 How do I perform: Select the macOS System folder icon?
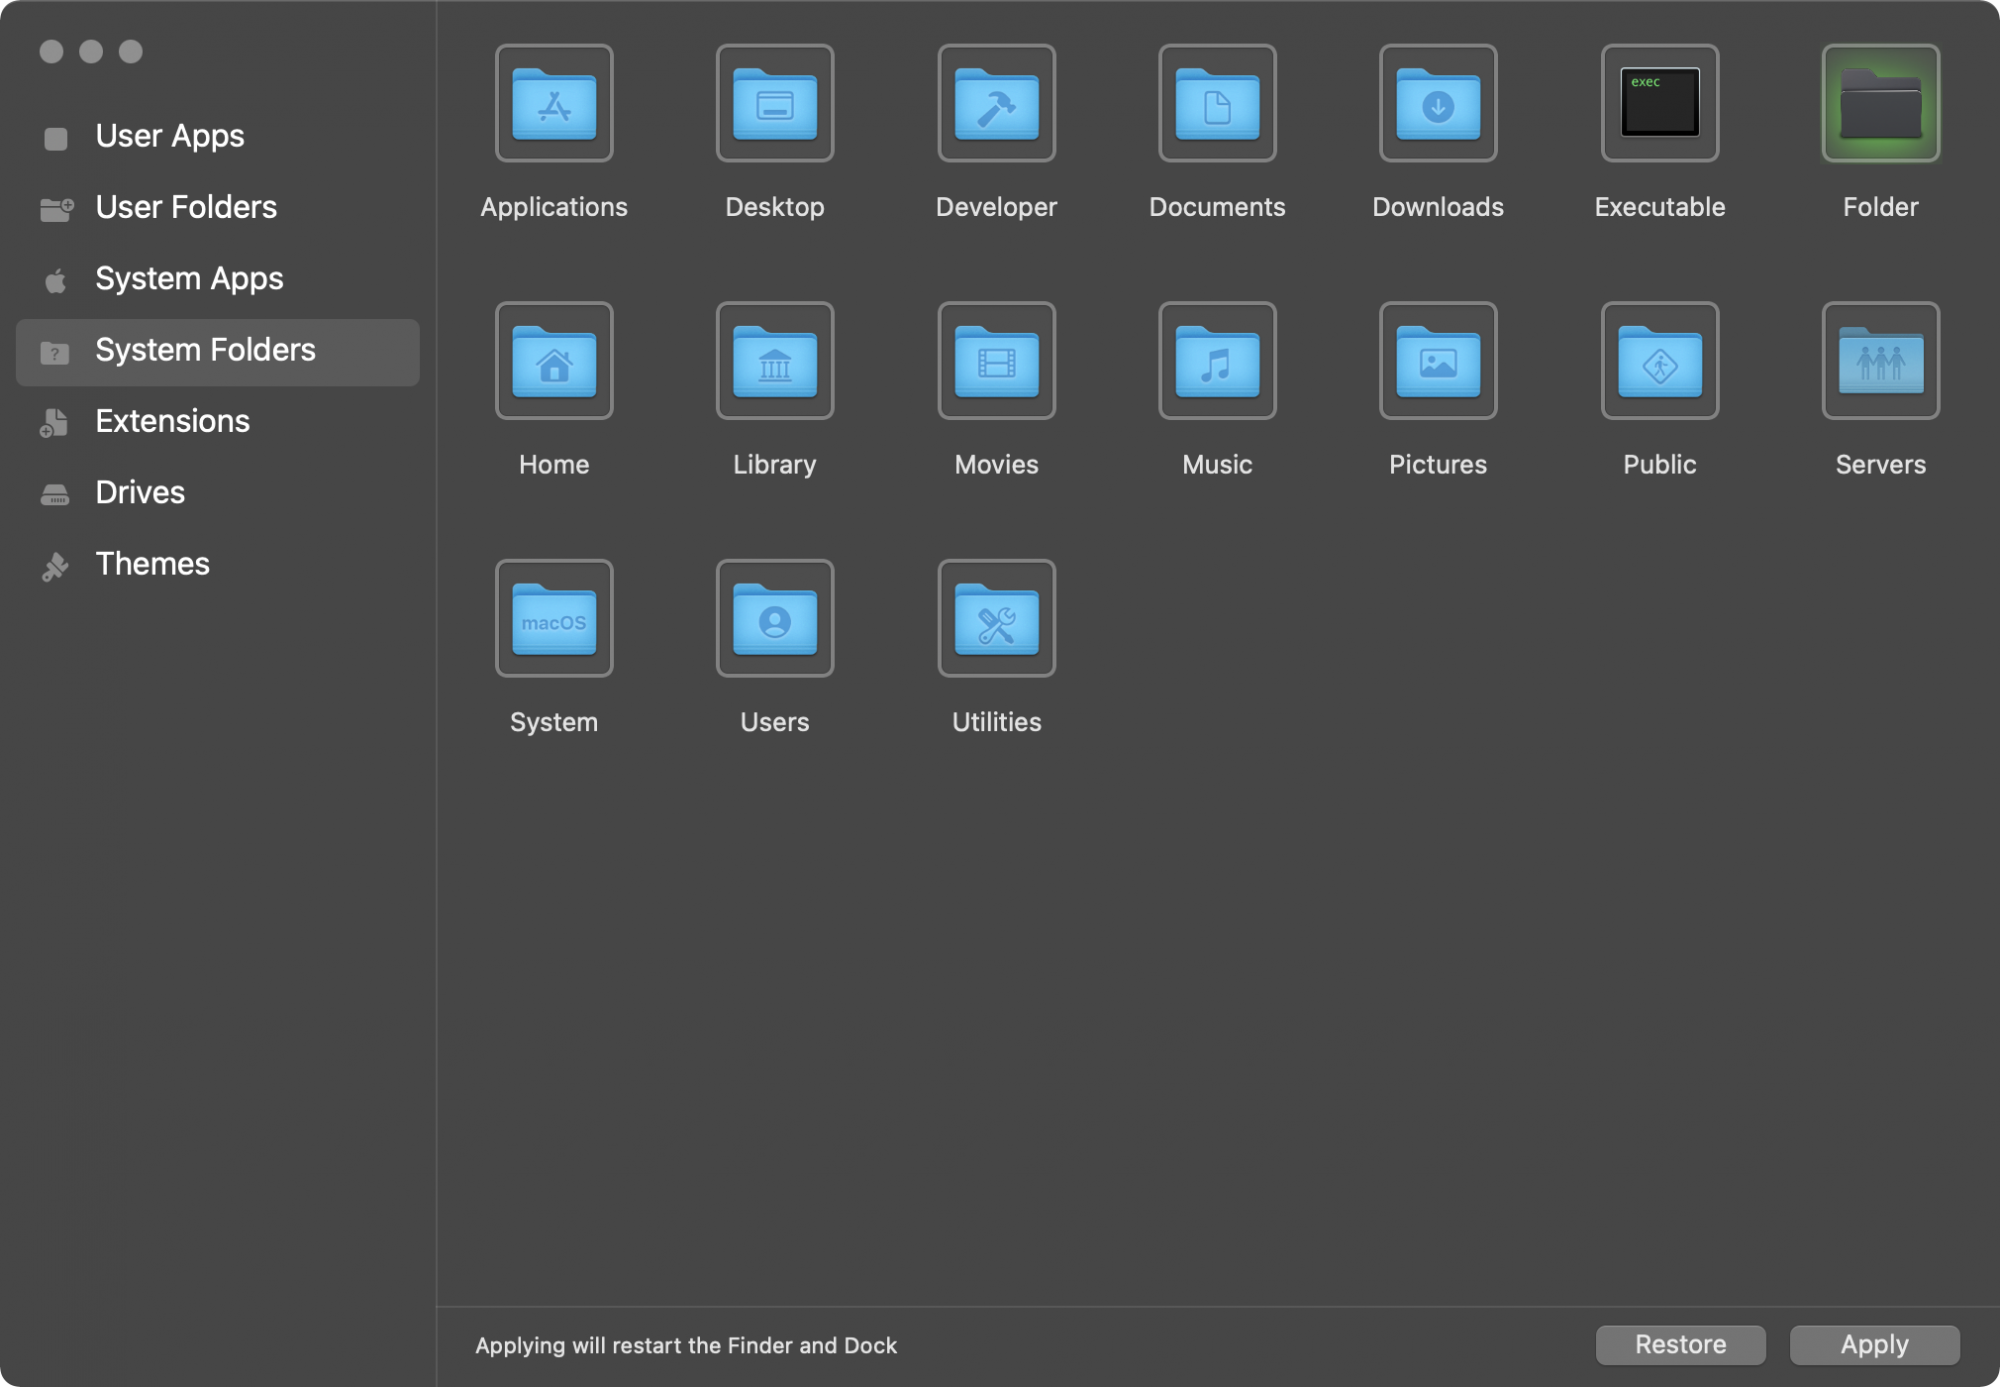[554, 619]
